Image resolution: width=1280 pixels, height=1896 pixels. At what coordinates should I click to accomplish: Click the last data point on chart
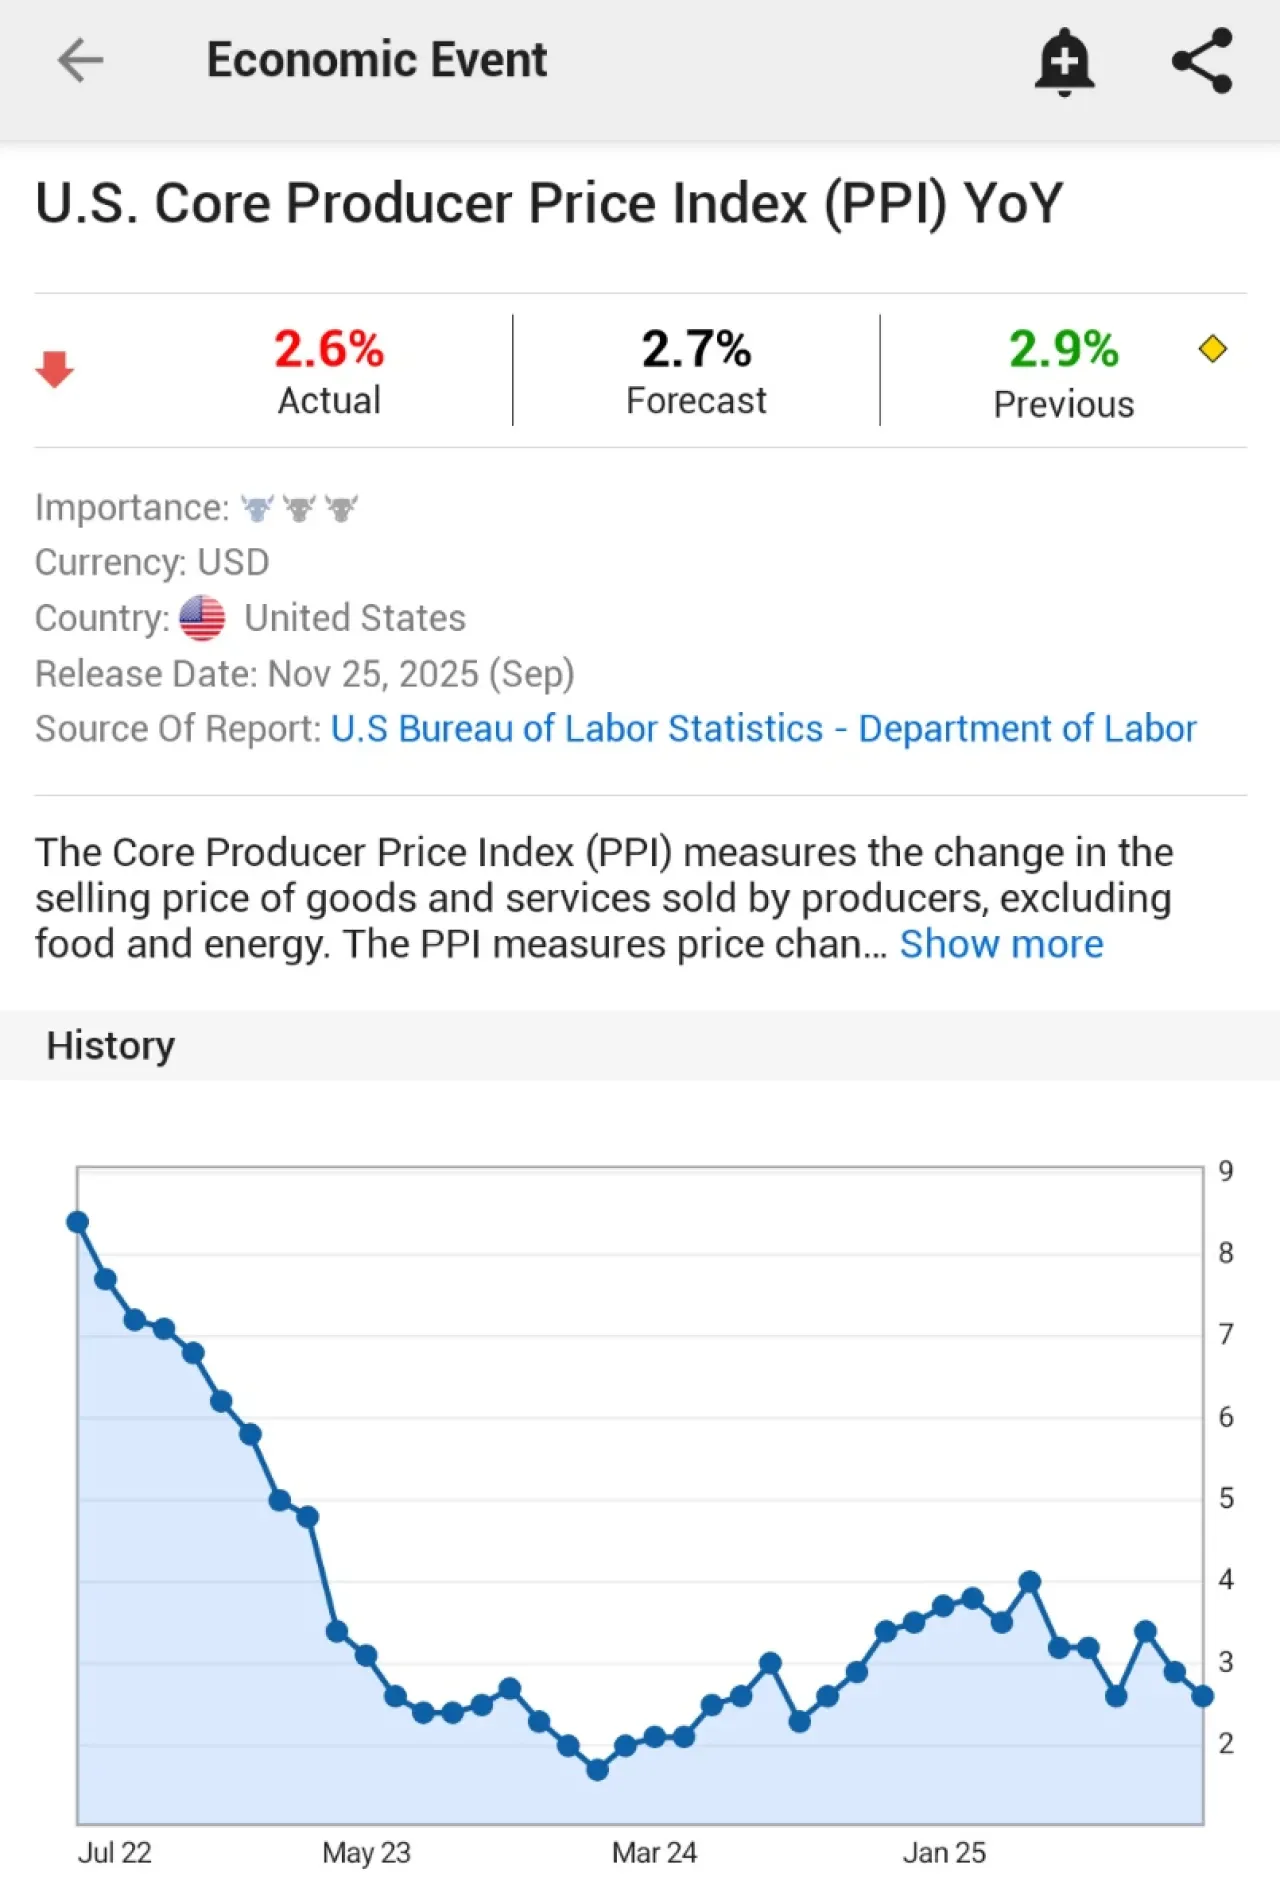pos(1203,1696)
